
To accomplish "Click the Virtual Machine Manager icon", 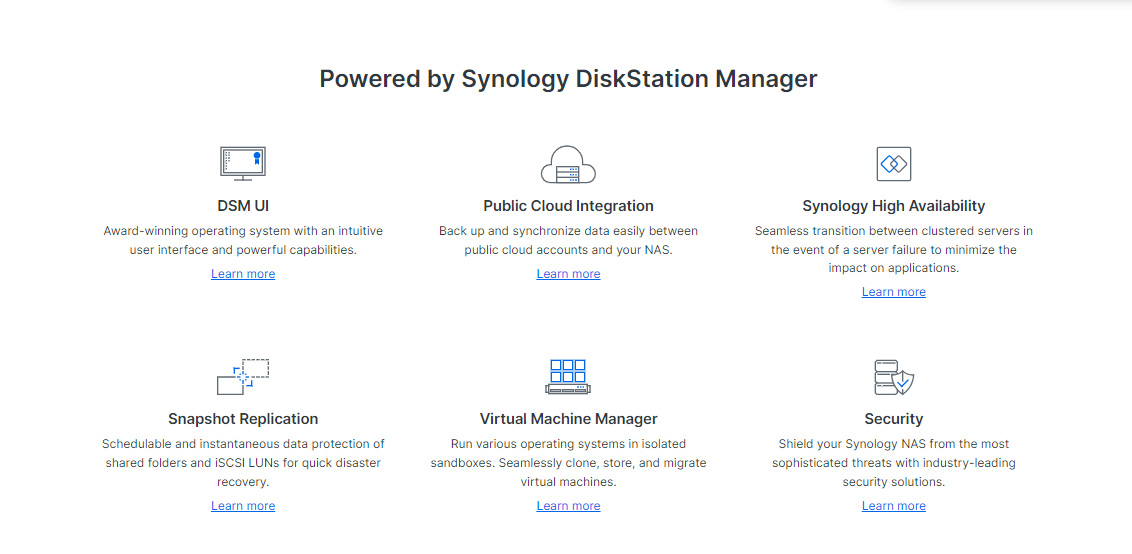I will click(568, 377).
